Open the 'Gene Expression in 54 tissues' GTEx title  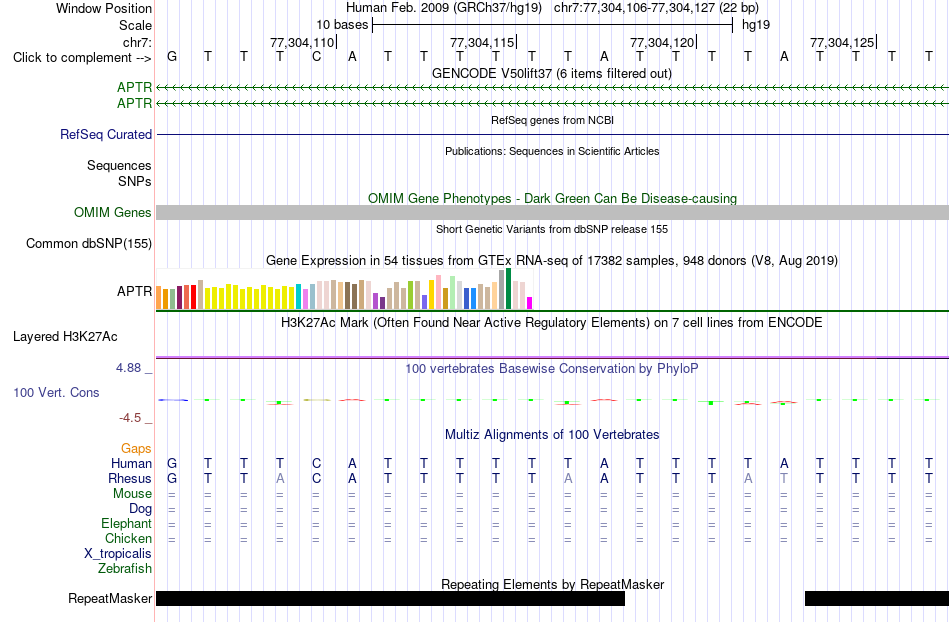(x=552, y=261)
